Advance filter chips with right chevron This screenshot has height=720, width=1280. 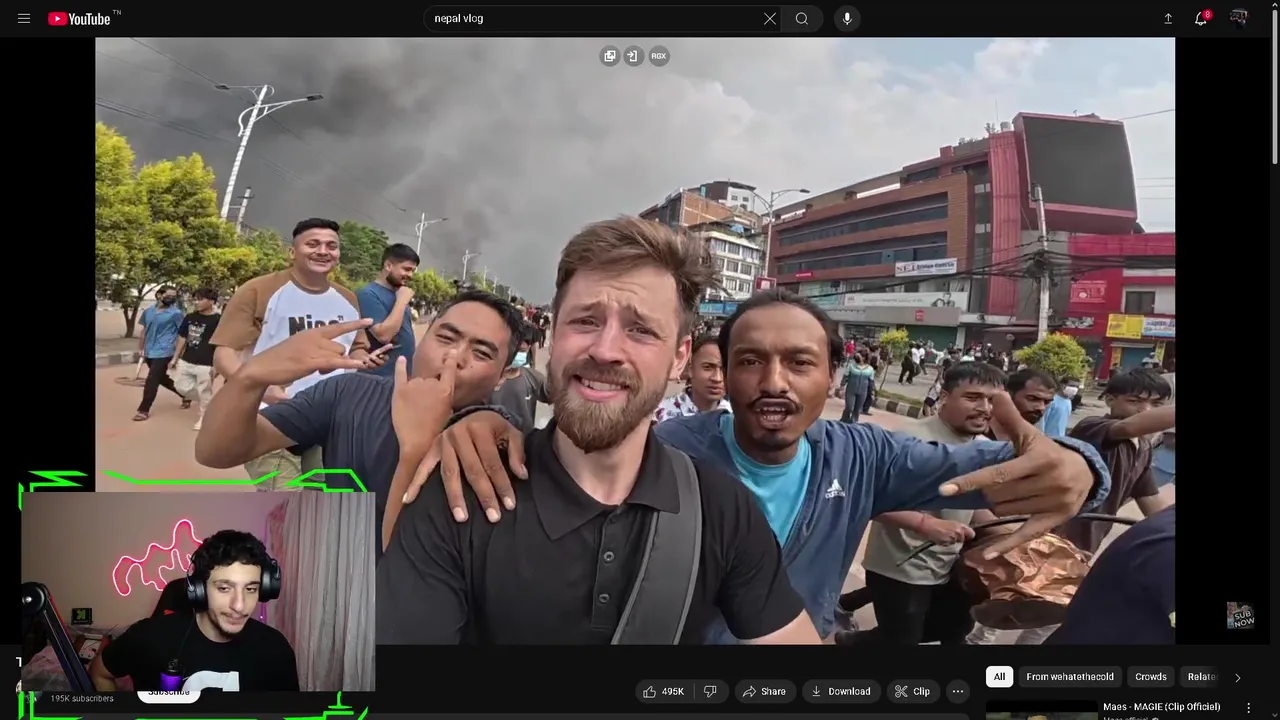(1237, 677)
